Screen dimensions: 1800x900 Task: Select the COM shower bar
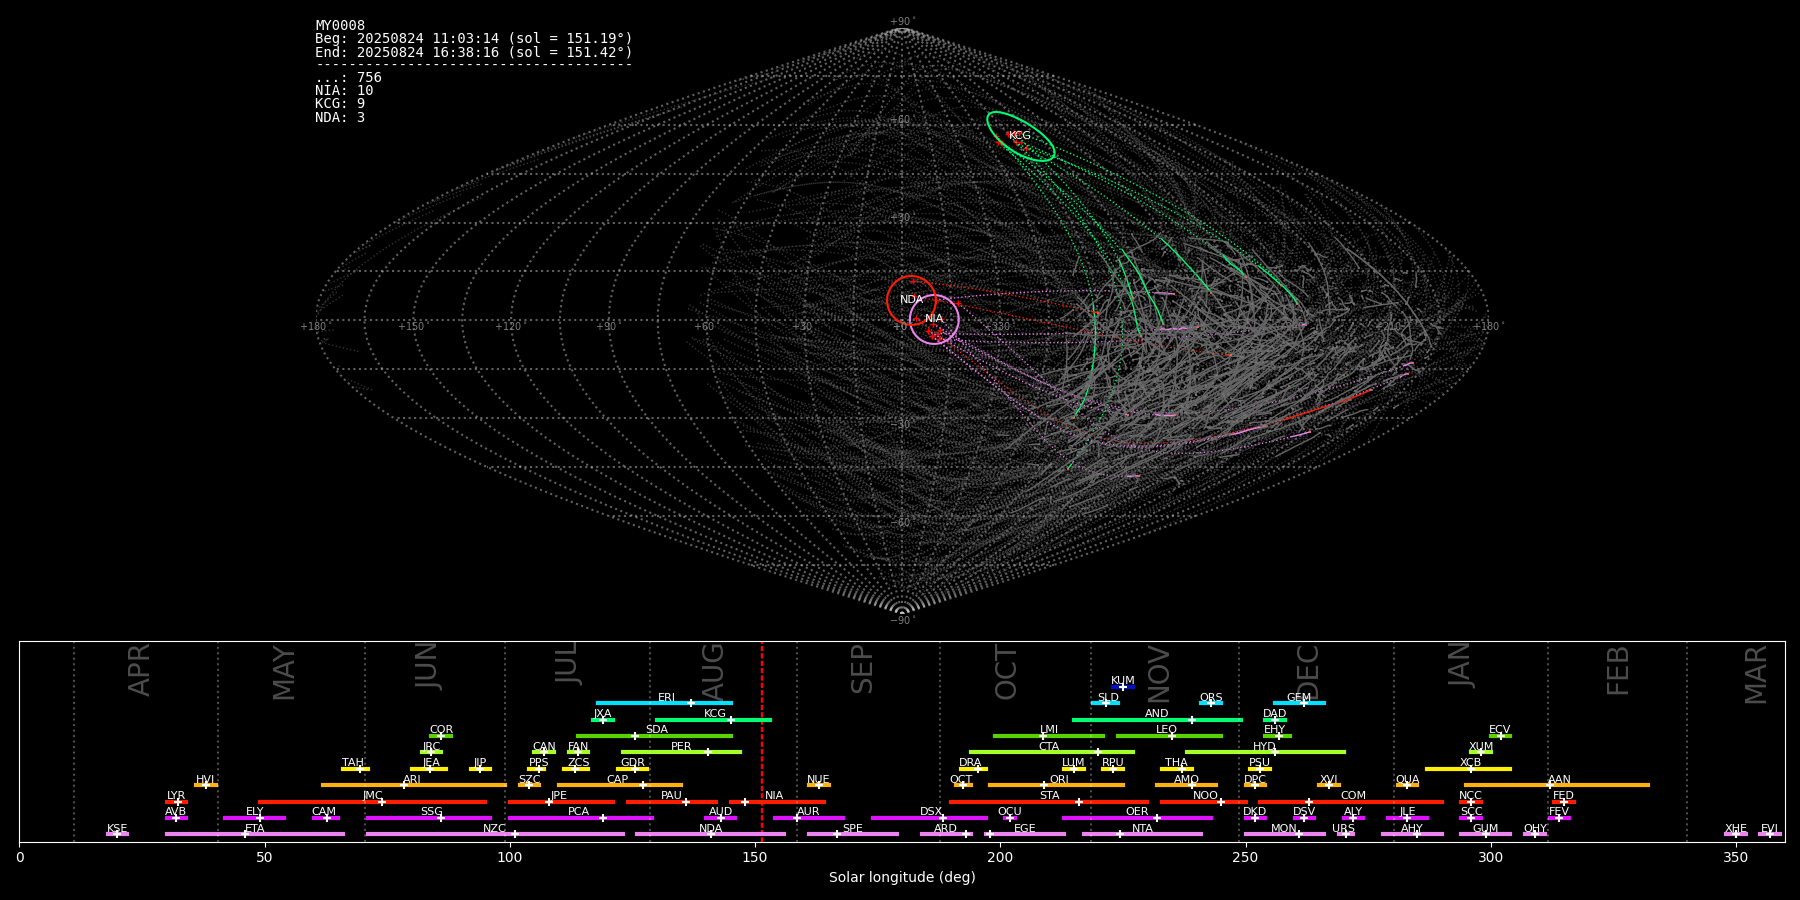1353,801
